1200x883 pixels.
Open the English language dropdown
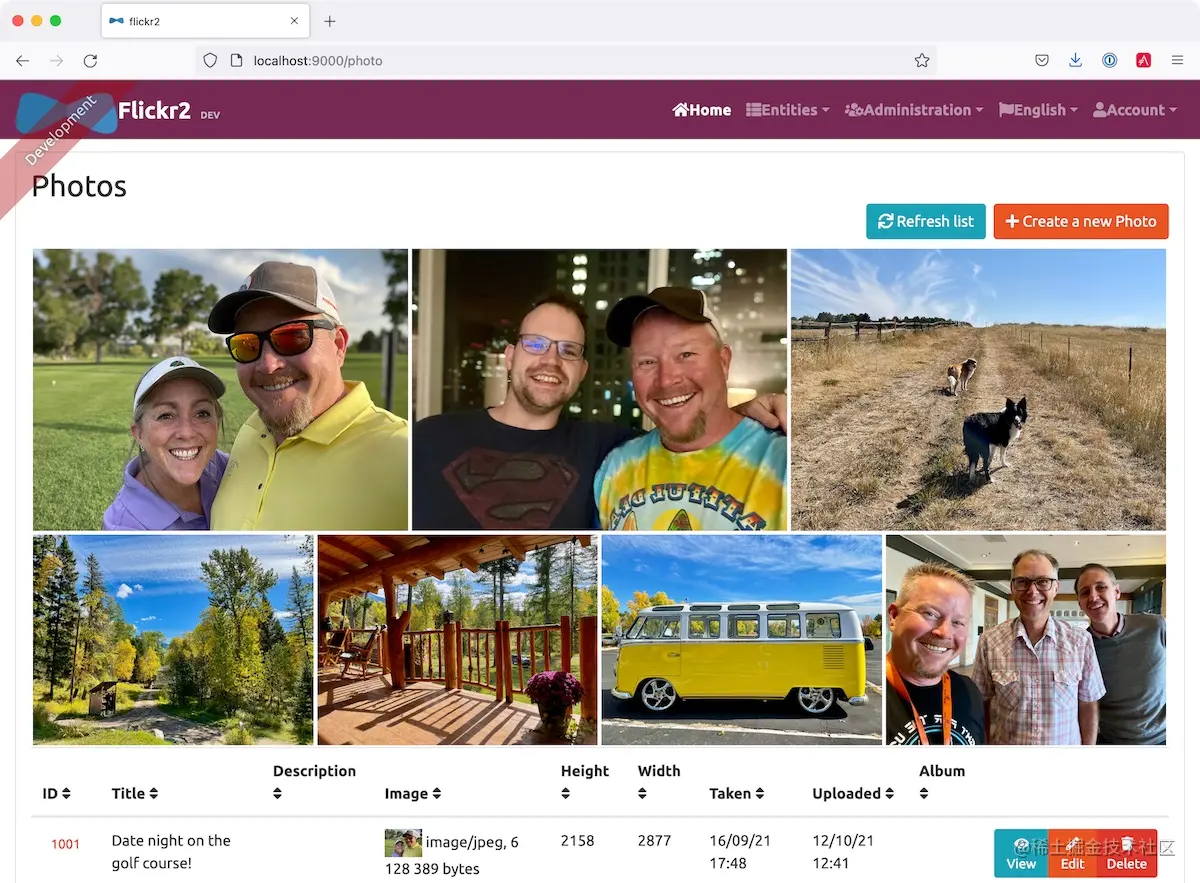pyautogui.click(x=1038, y=110)
